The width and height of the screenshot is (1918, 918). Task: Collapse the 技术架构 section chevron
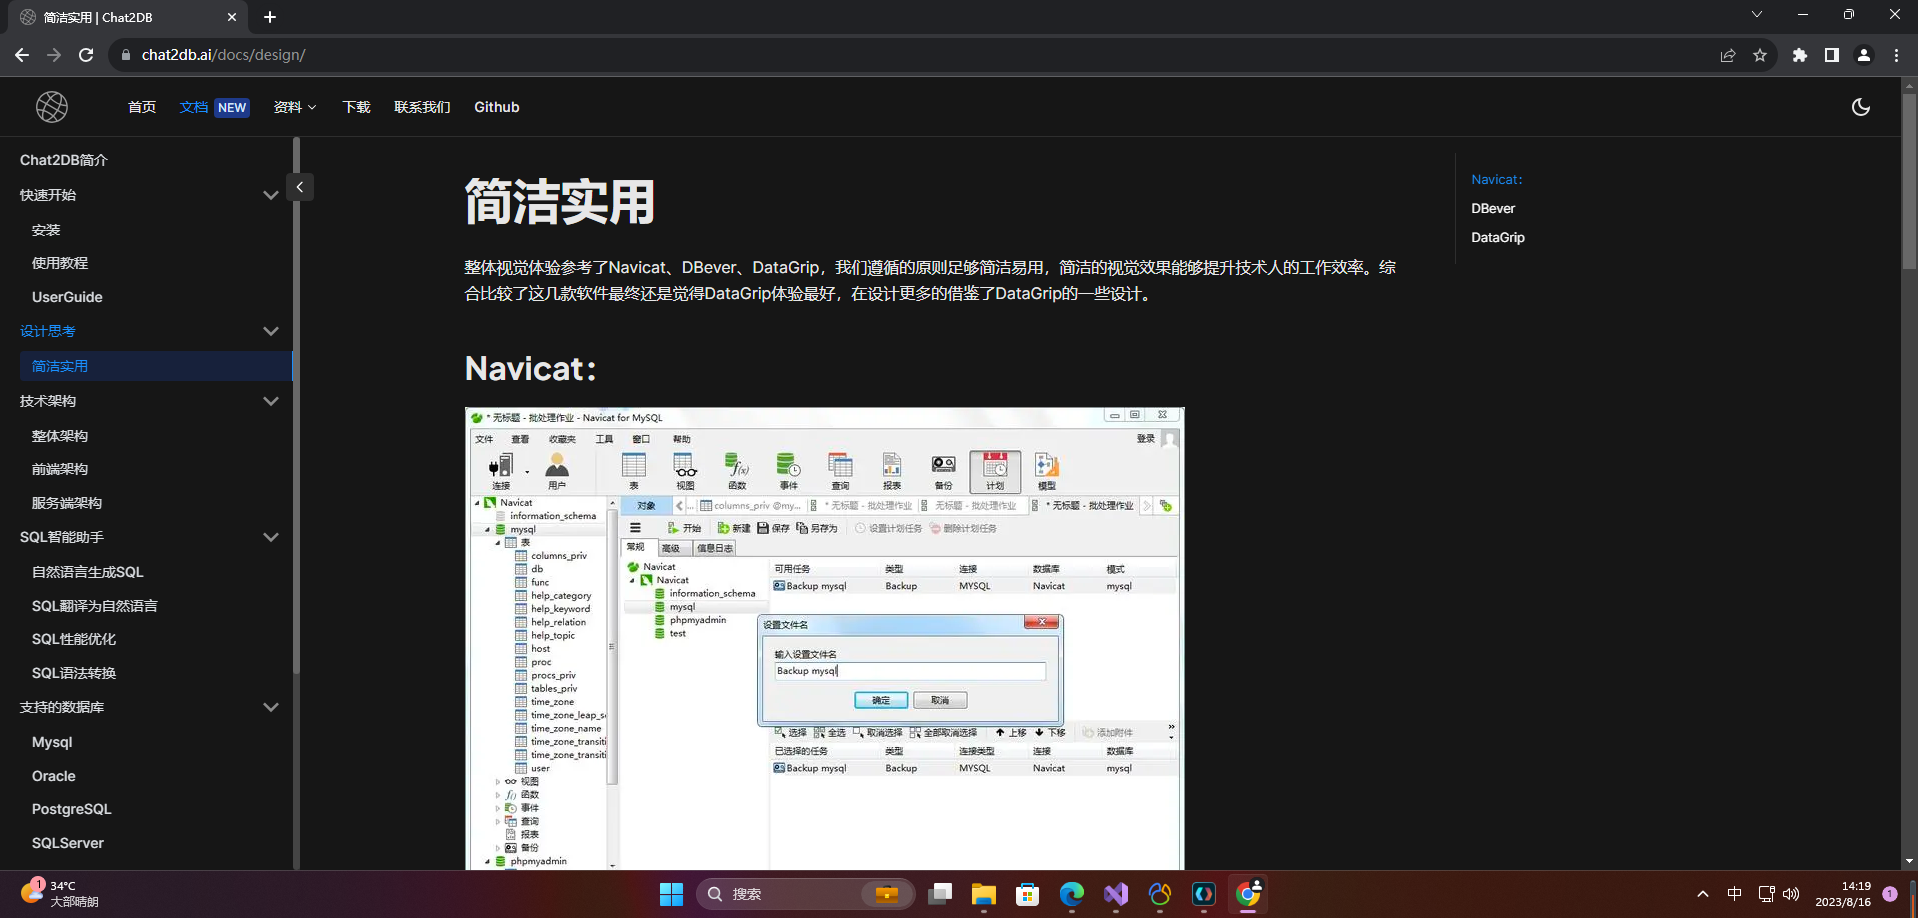tap(270, 401)
